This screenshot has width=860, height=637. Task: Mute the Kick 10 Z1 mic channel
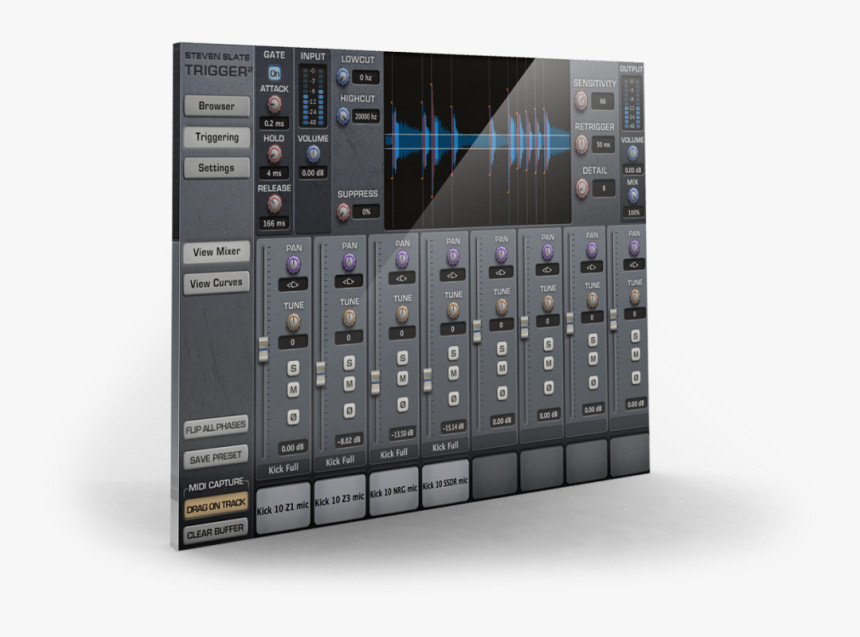(293, 390)
